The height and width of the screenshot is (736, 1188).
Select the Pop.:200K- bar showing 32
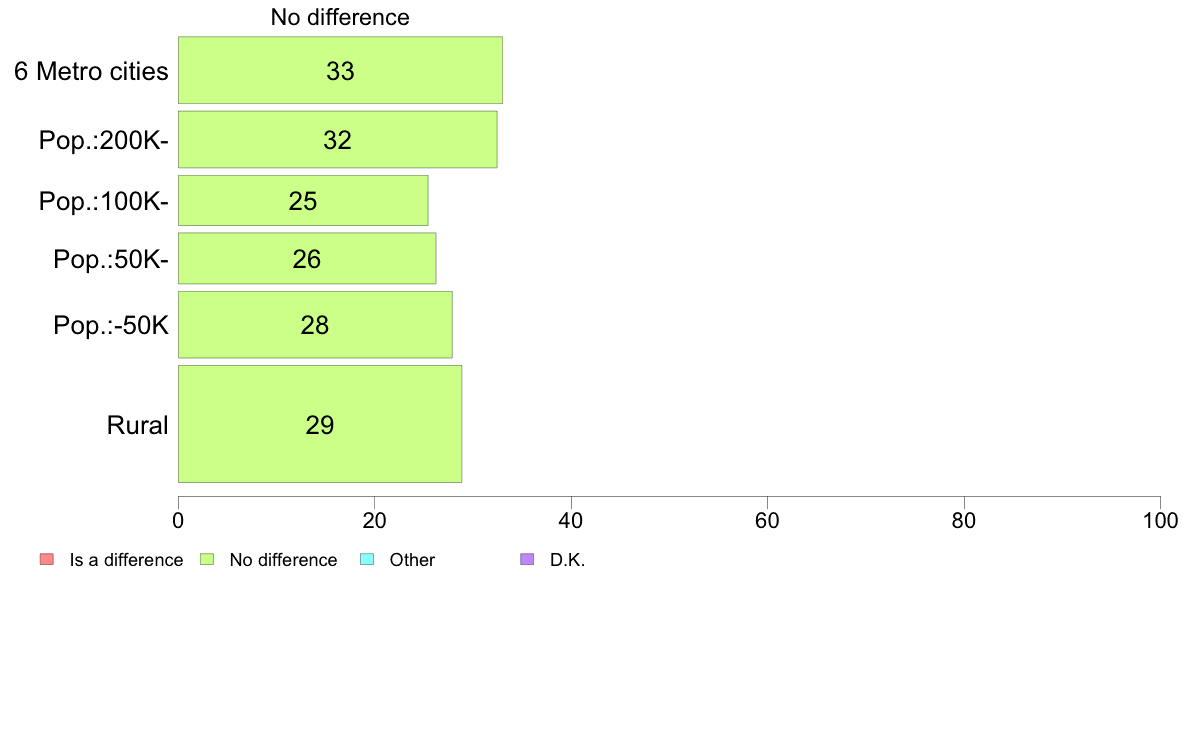337,139
